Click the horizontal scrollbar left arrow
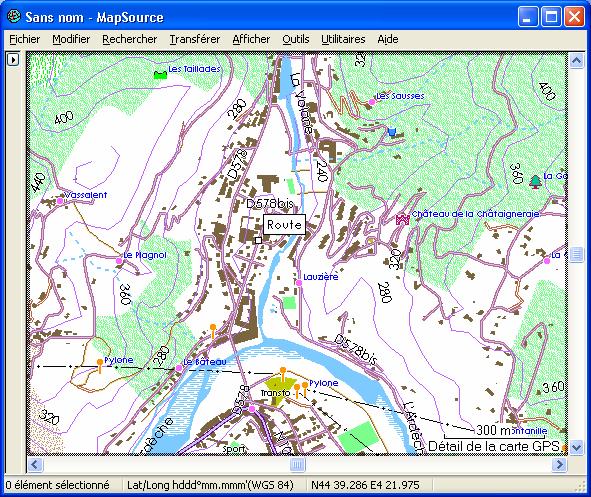 click(35, 465)
